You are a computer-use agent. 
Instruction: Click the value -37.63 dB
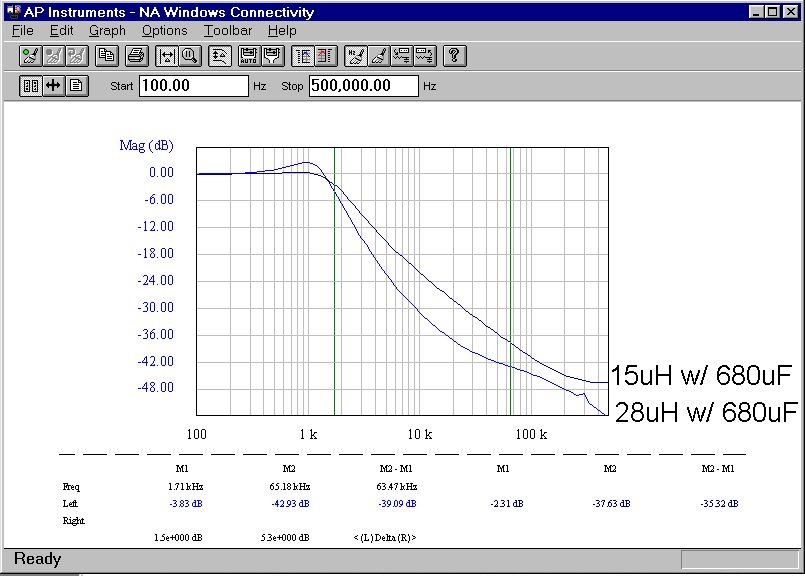pyautogui.click(x=611, y=504)
